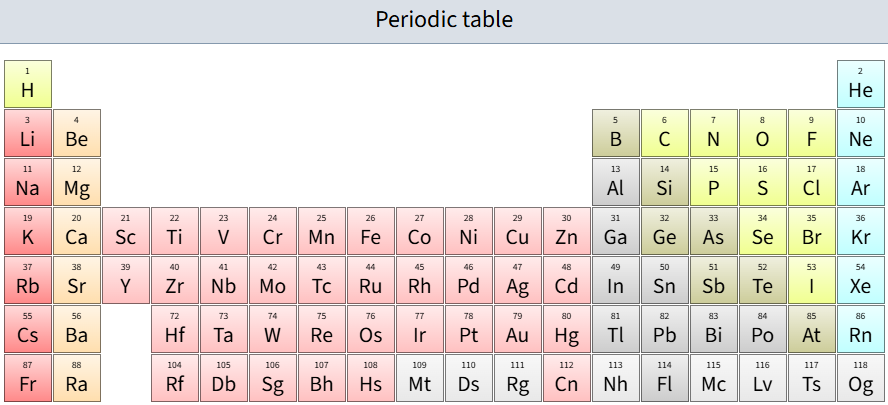The height and width of the screenshot is (405, 888).
Task: Click the Silicon (Si) element tile
Action: pyautogui.click(x=664, y=182)
